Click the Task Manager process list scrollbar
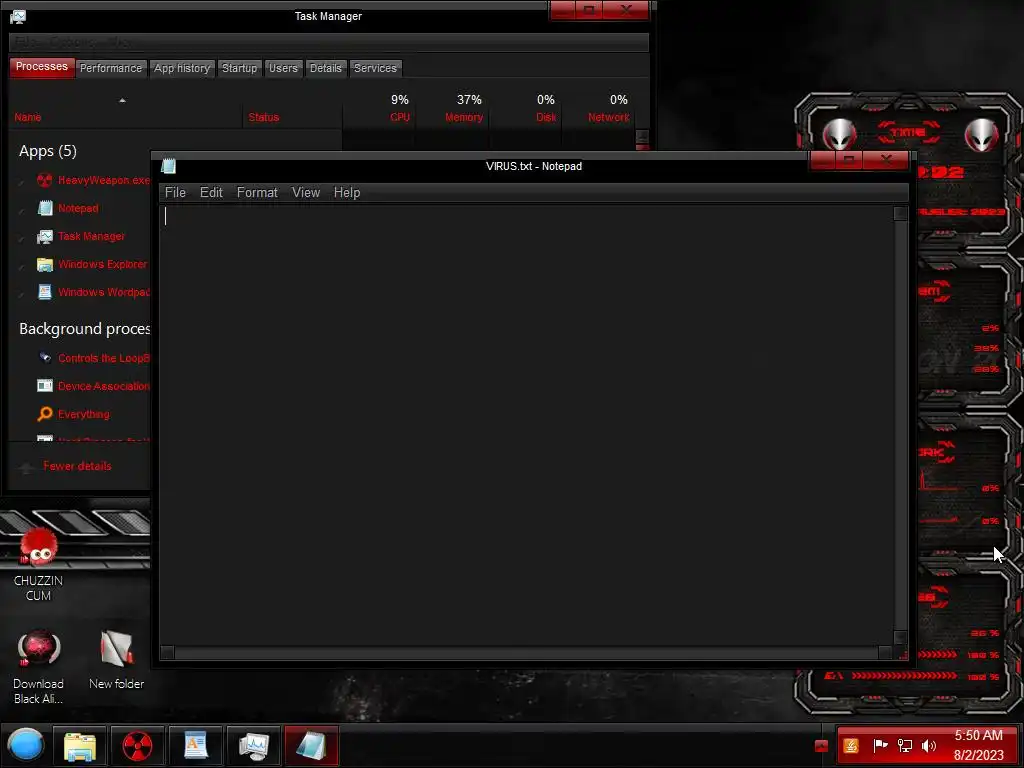This screenshot has width=1024, height=768. click(x=643, y=139)
